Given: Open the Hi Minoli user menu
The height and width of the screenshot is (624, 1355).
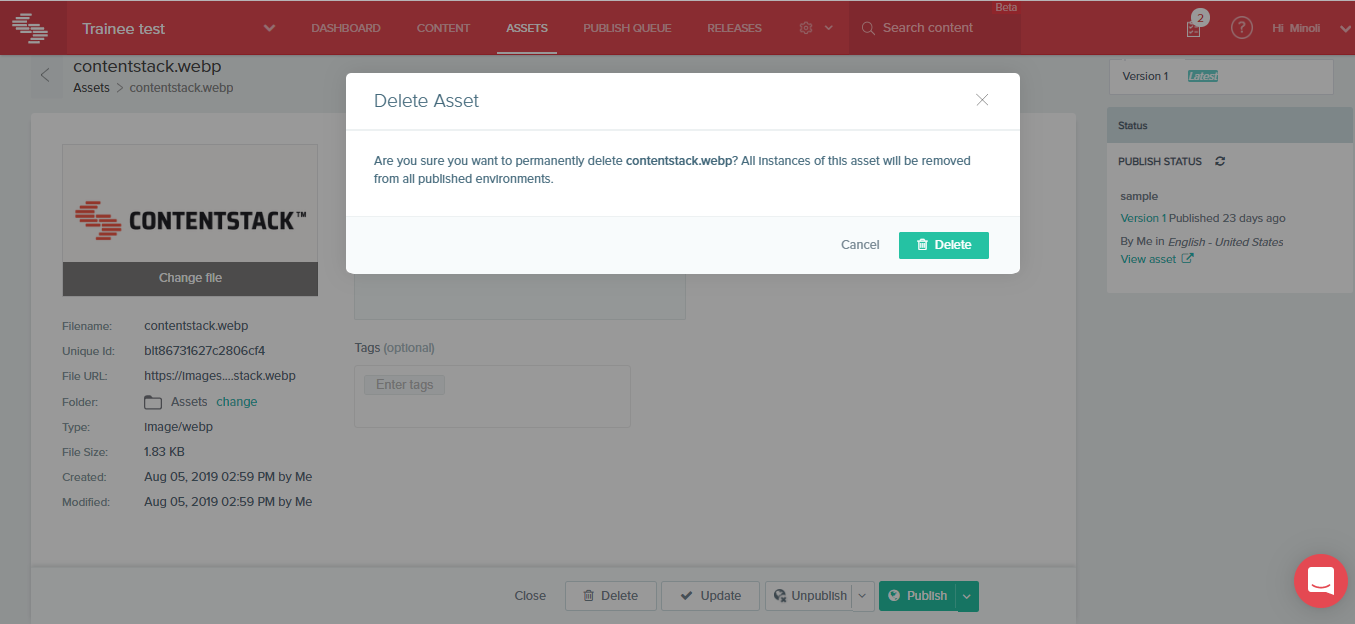Looking at the screenshot, I should [x=1310, y=28].
